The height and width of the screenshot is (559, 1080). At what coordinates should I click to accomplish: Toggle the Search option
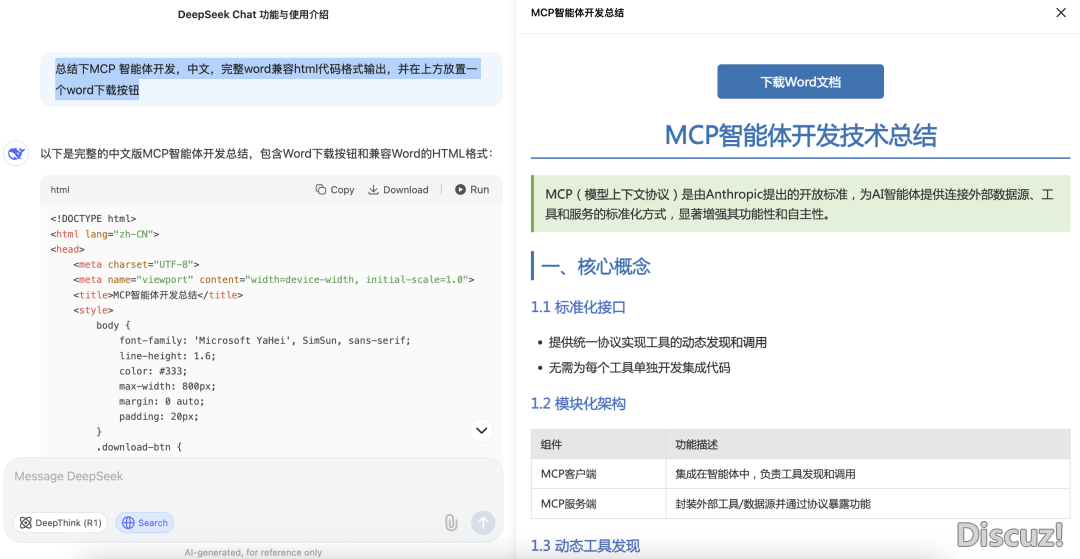(x=145, y=523)
